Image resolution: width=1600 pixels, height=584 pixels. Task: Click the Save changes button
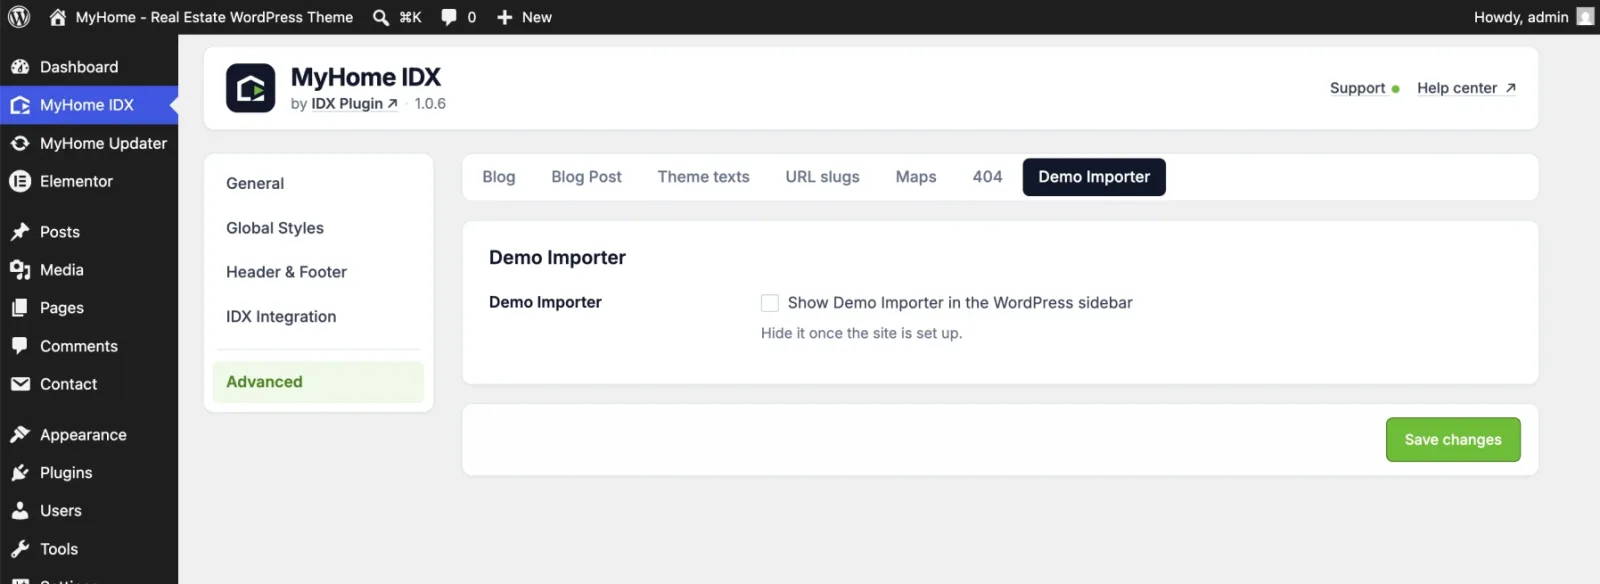point(1453,440)
